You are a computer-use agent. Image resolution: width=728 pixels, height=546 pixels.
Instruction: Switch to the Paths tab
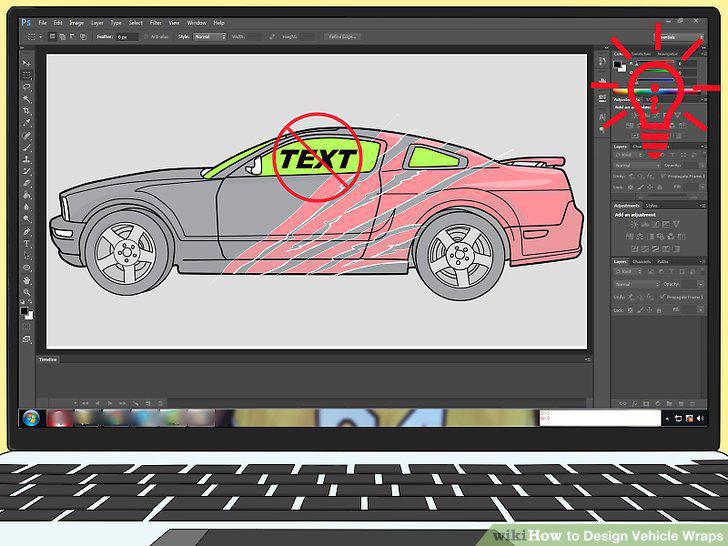pos(663,261)
